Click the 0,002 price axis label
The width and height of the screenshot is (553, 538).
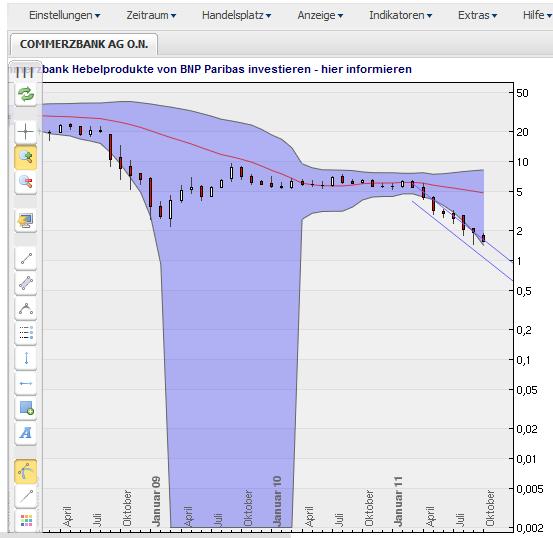[529, 528]
